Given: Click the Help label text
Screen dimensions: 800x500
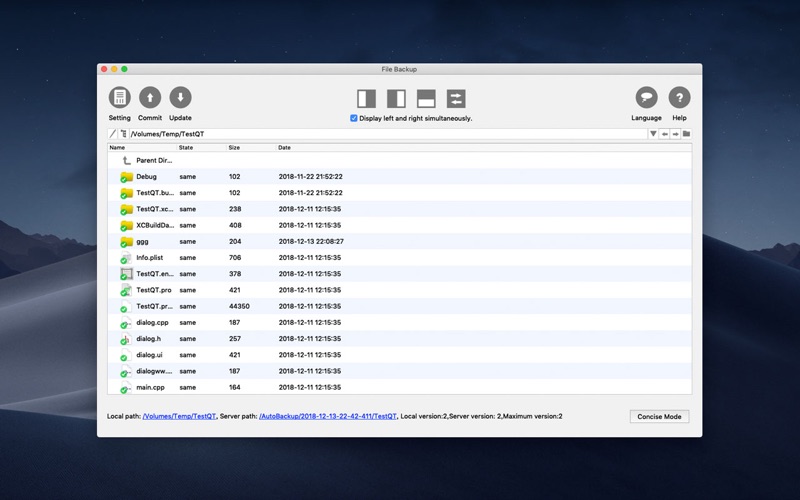Looking at the screenshot, I should [x=679, y=118].
